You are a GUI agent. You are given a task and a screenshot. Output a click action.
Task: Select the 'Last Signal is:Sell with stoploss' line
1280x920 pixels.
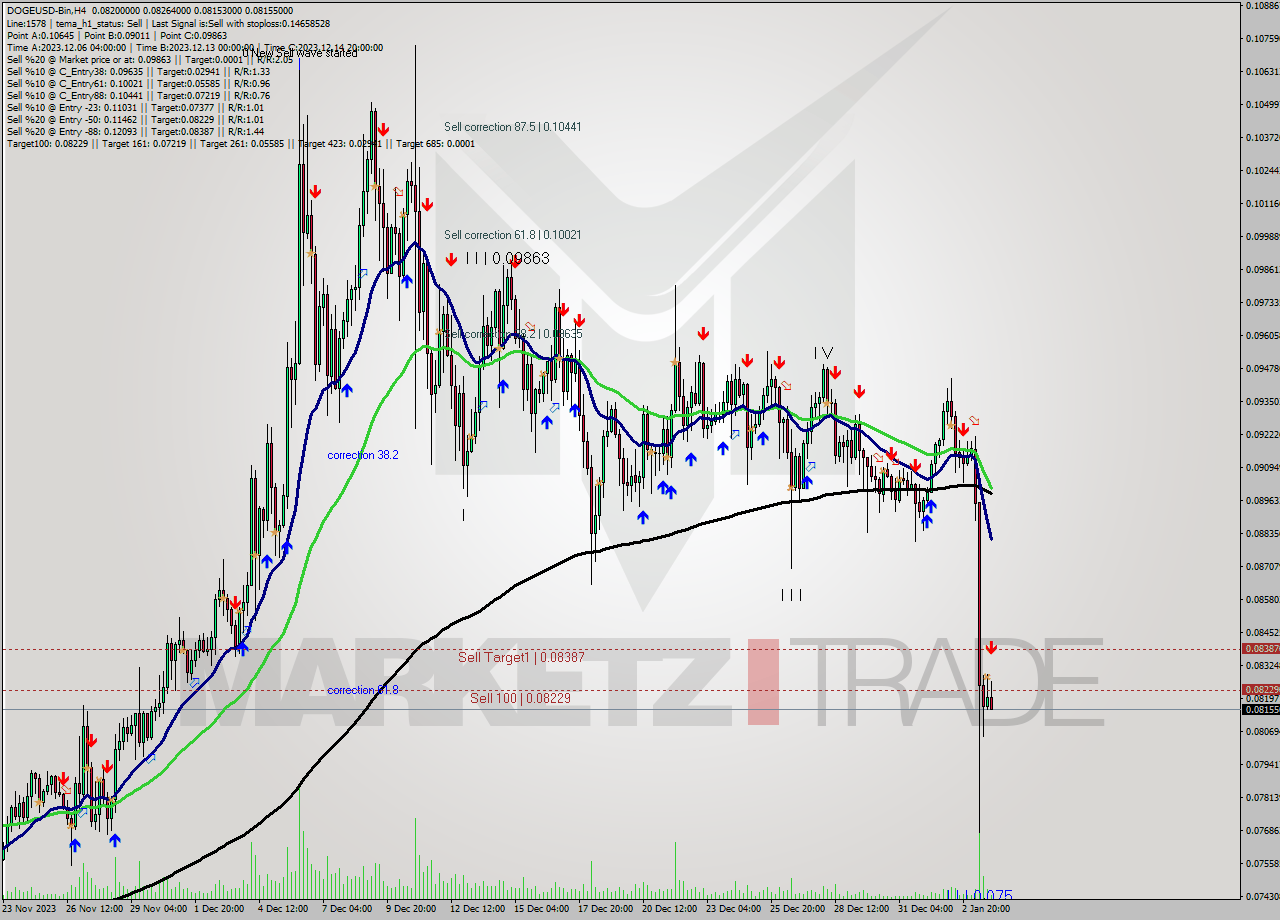coord(243,23)
